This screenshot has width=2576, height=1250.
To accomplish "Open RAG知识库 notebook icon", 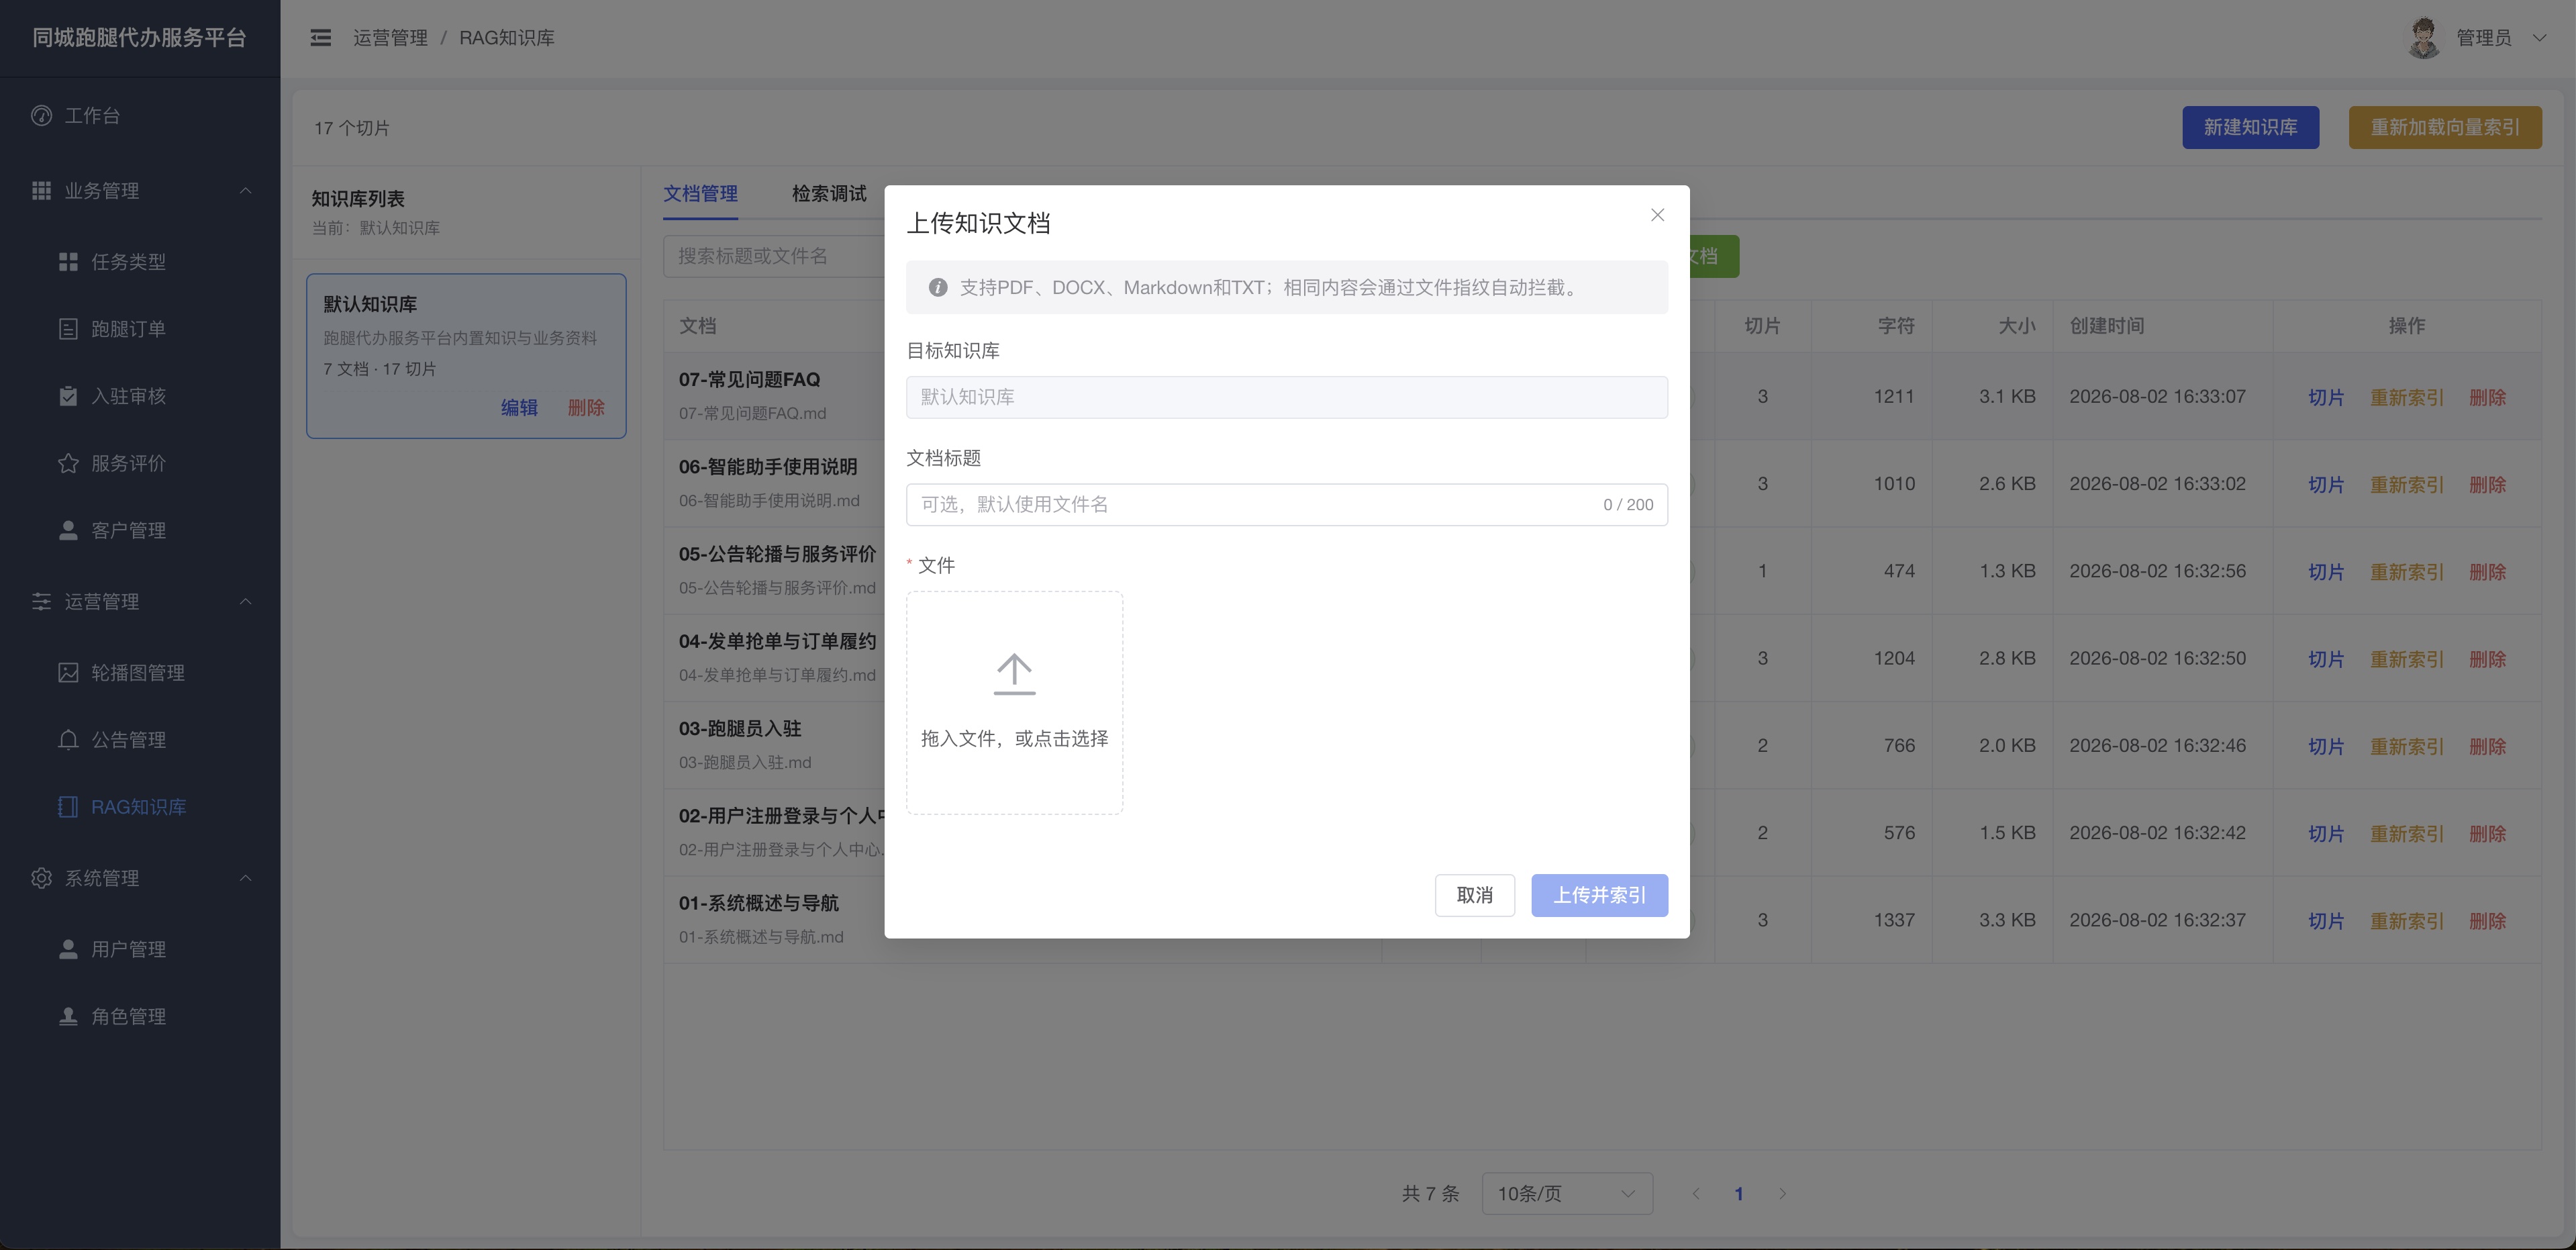I will click(68, 807).
